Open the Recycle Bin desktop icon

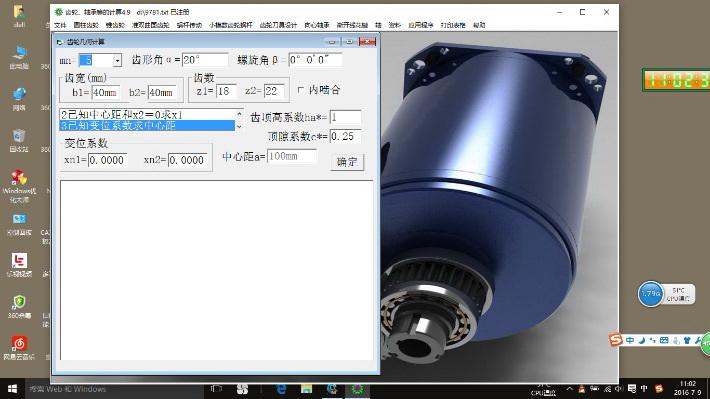click(x=19, y=141)
